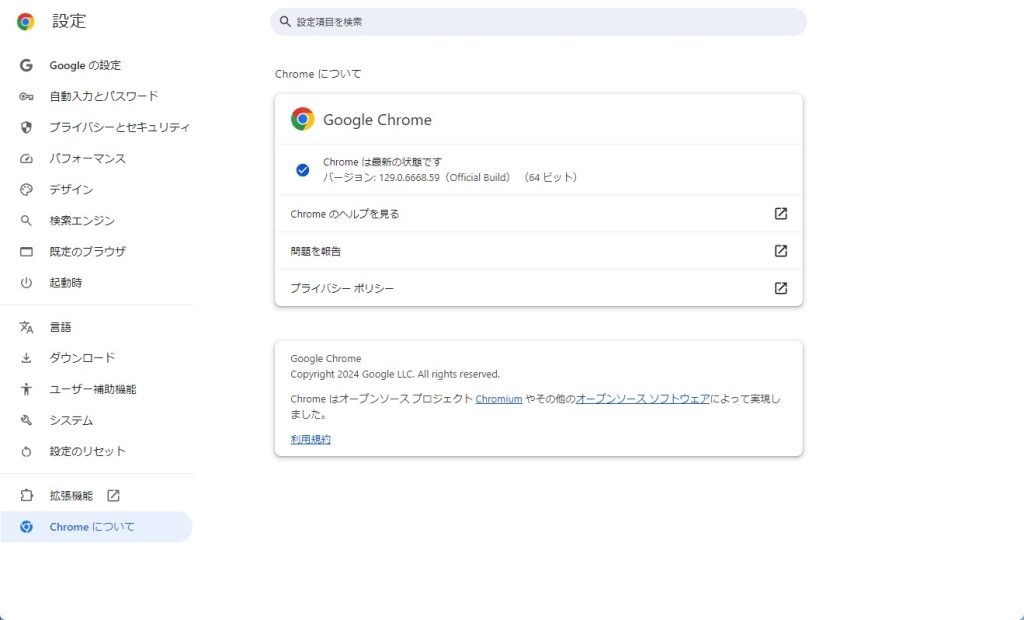Click the 設定項目を検索 search field

(540, 22)
